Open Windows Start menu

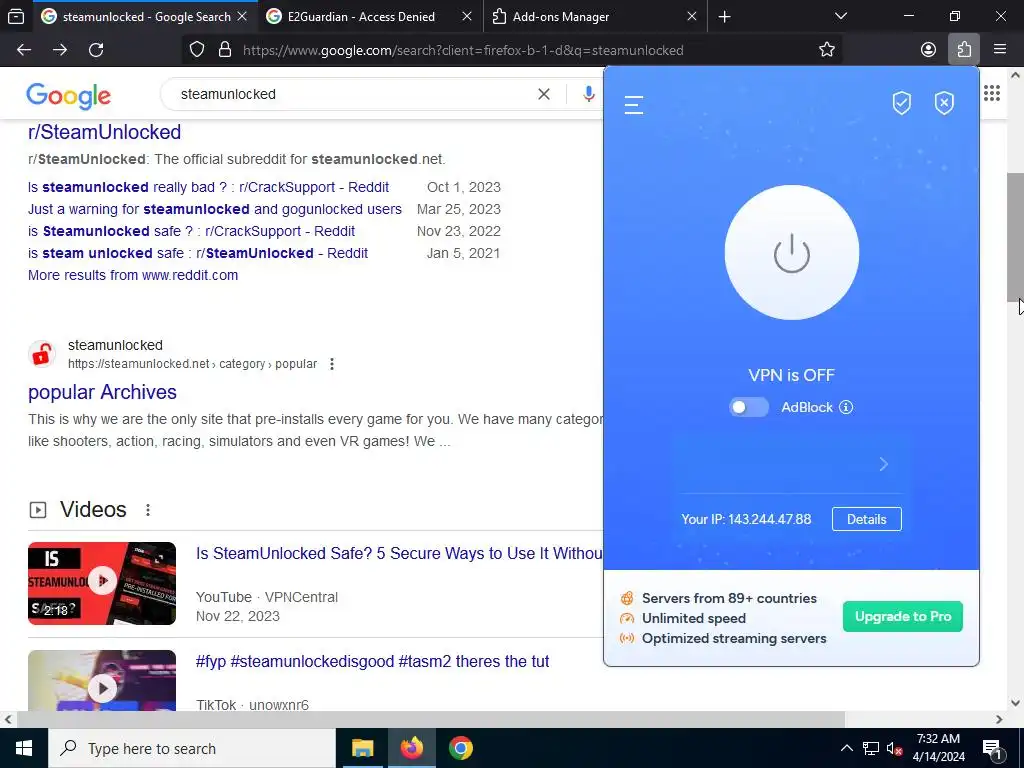point(24,748)
